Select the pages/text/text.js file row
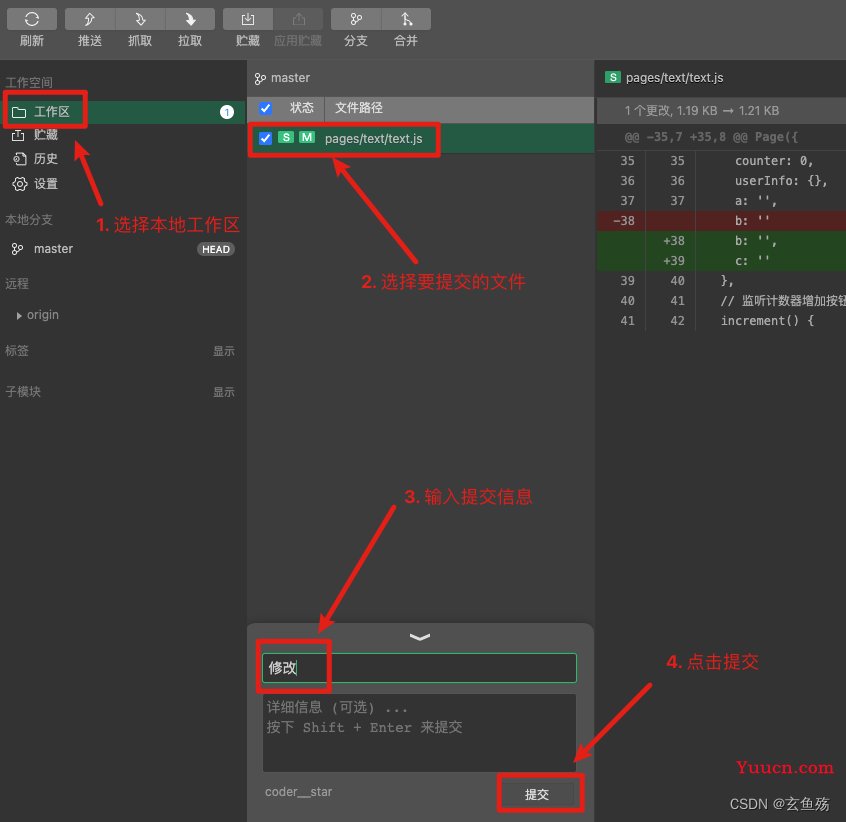This screenshot has height=822, width=846. coord(420,139)
